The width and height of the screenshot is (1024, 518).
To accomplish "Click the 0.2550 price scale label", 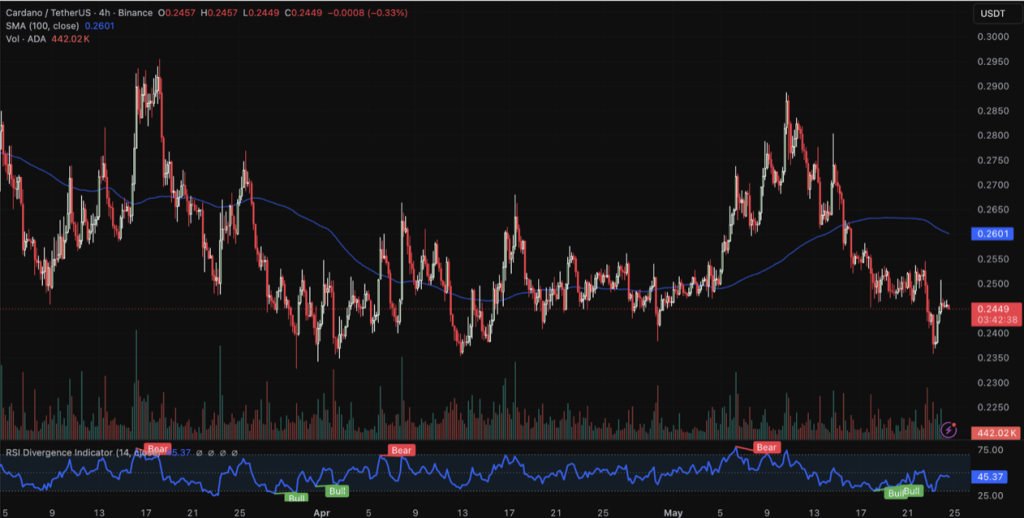I will coord(992,259).
